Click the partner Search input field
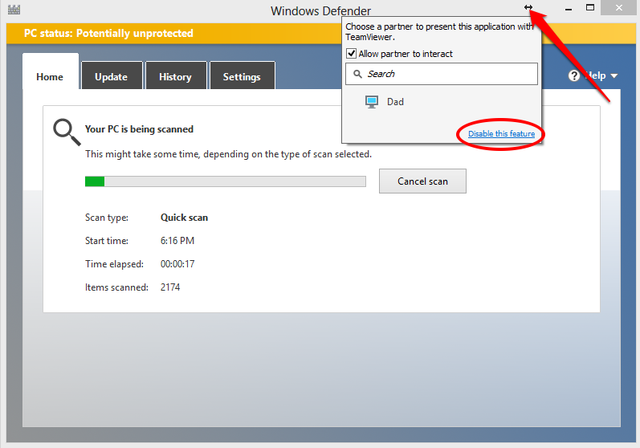Screen dimensions: 640x448 (x=441, y=74)
